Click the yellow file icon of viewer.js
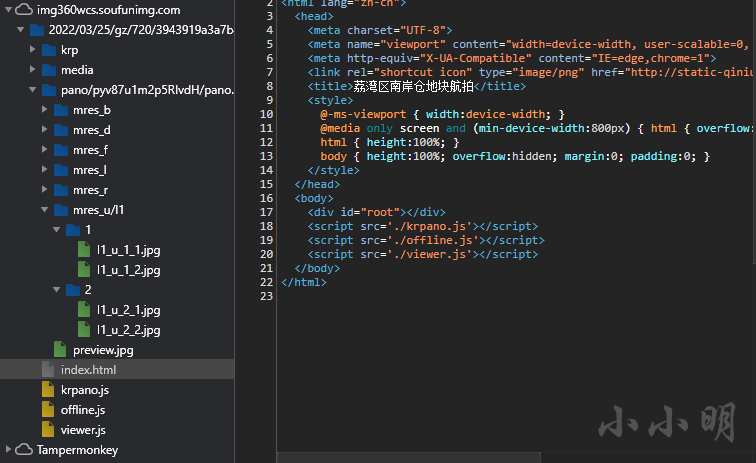 48,429
